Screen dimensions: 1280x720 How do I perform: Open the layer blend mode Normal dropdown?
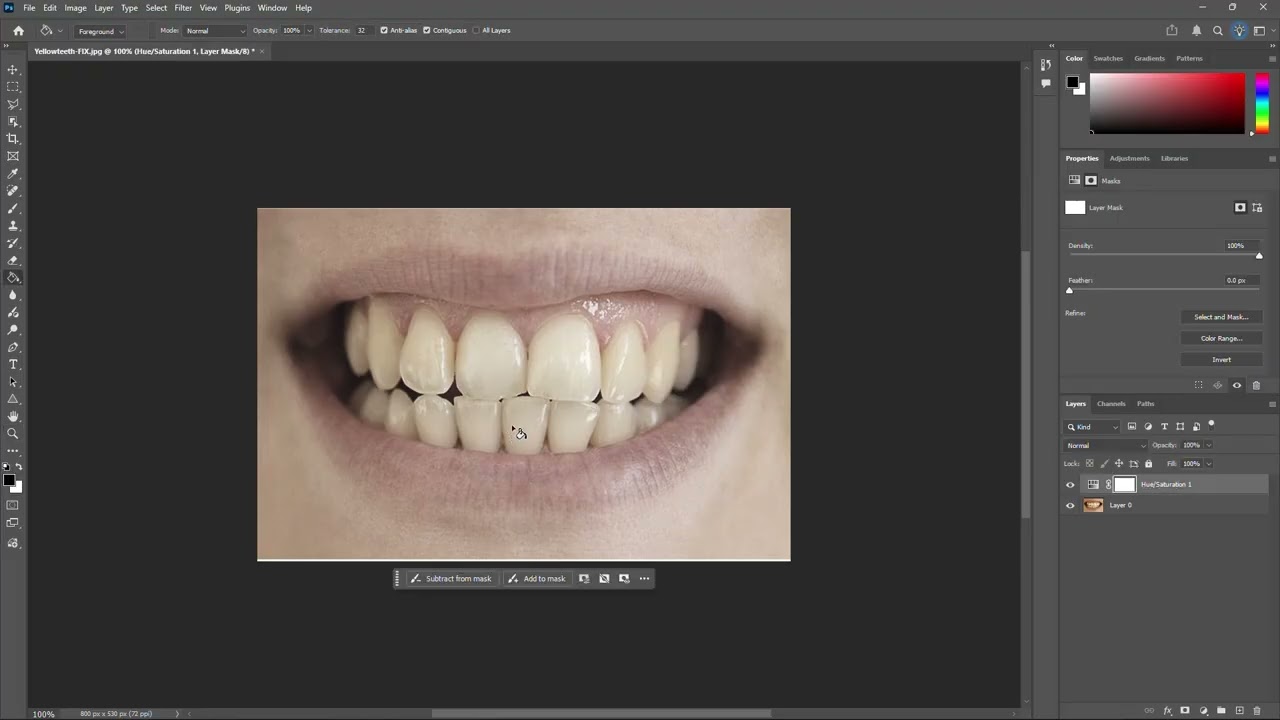click(x=1107, y=445)
